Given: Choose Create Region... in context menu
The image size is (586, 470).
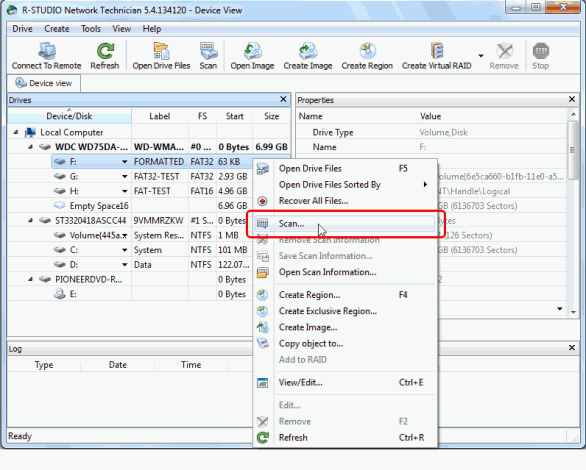Looking at the screenshot, I should [x=345, y=295].
